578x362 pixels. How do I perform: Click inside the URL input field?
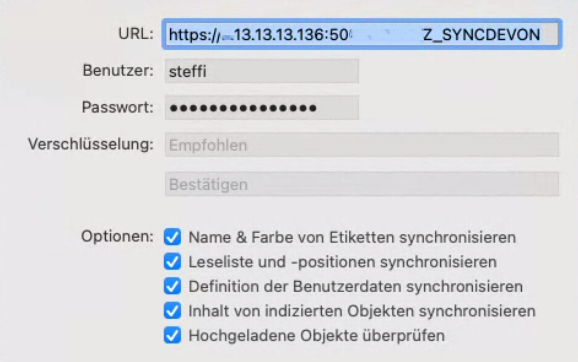[362, 34]
